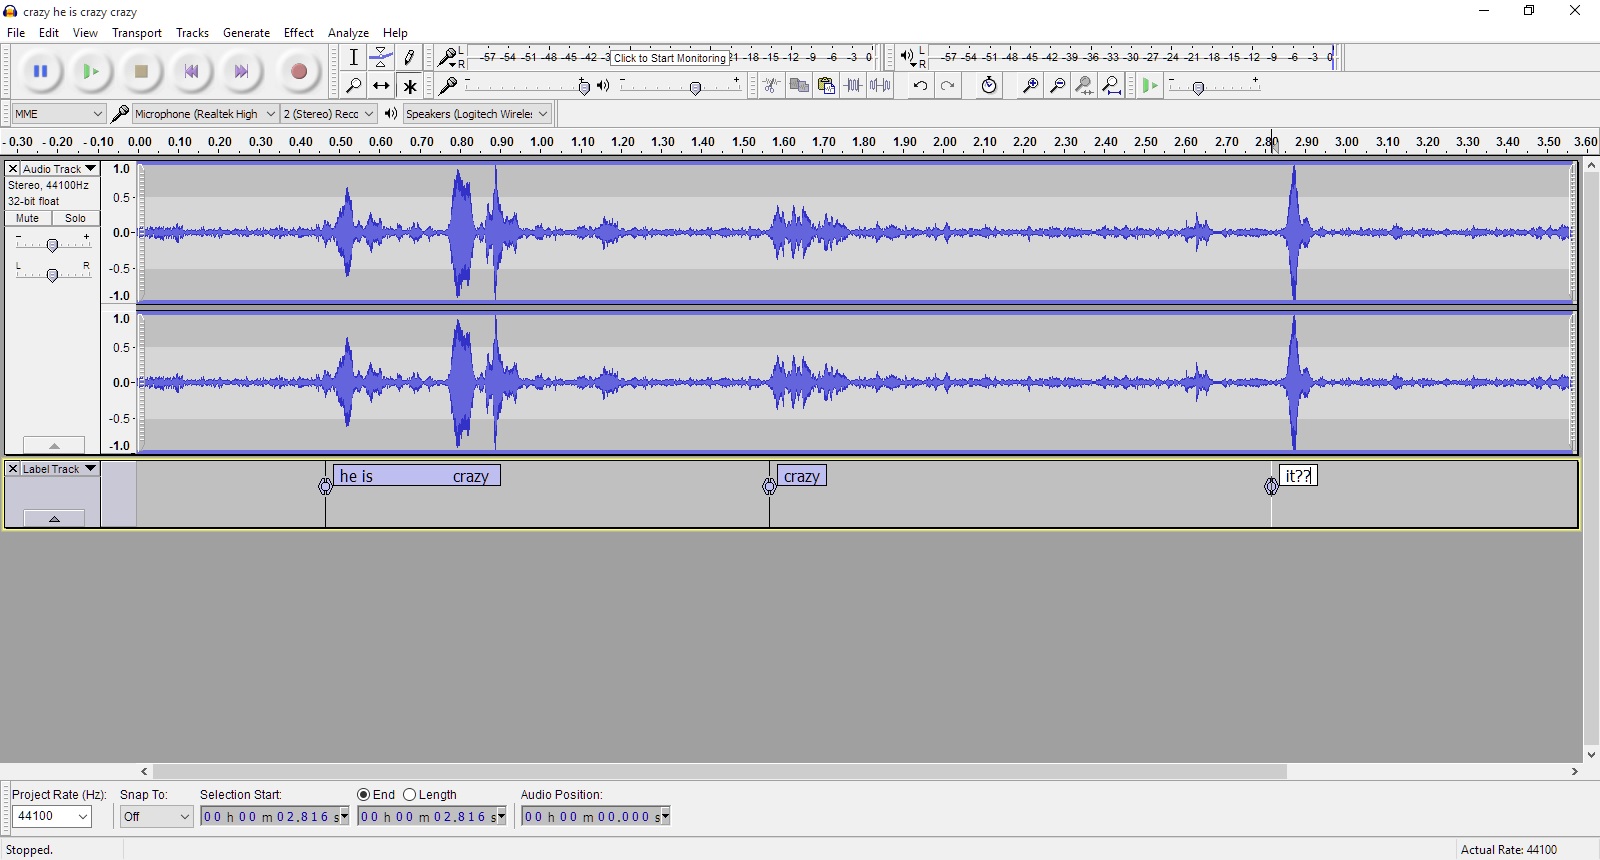This screenshot has height=860, width=1600.
Task: Choose the Draw pencil tool
Action: click(409, 58)
